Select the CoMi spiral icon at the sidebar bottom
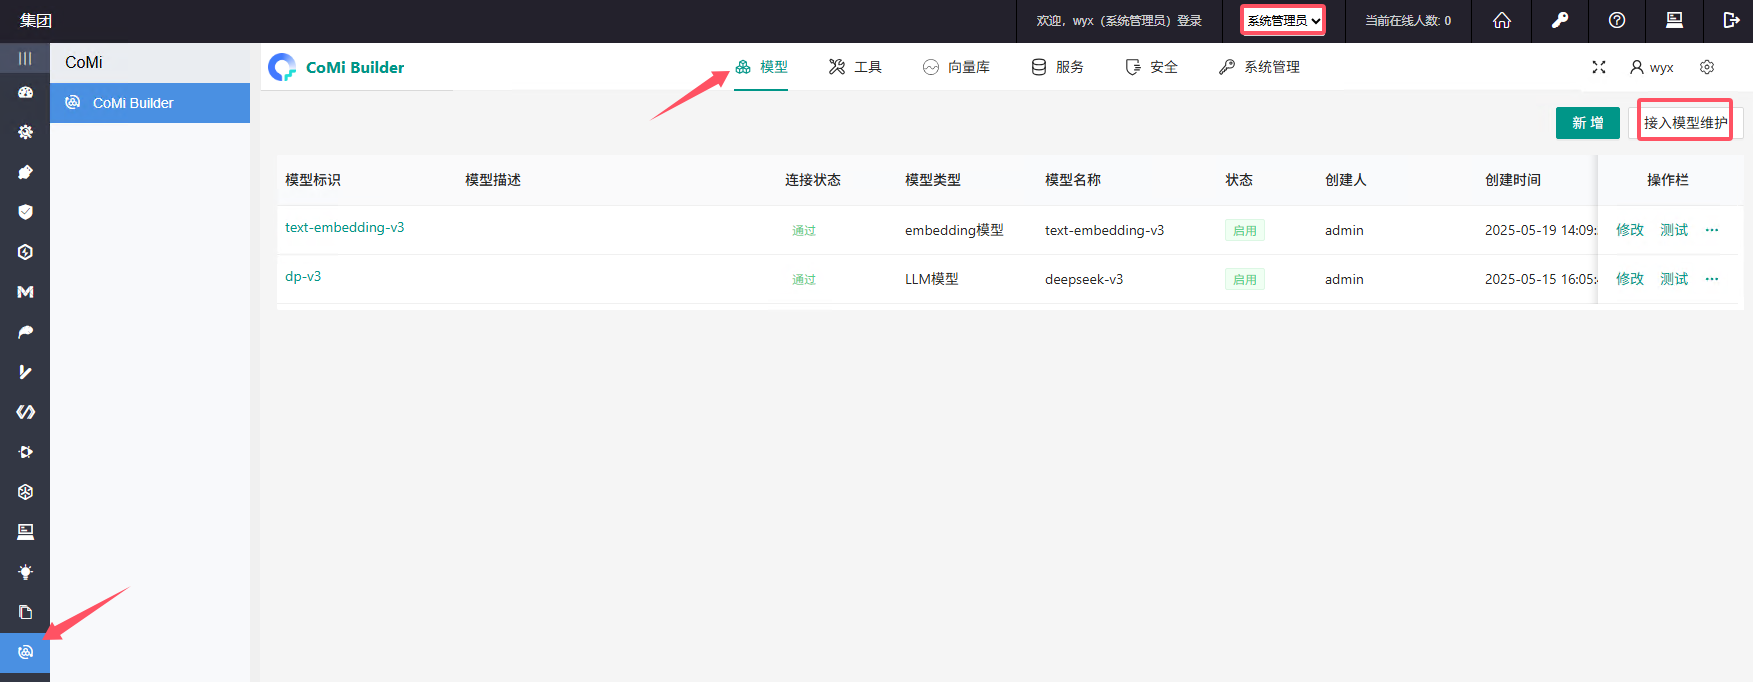Viewport: 1753px width, 682px height. pyautogui.click(x=25, y=652)
